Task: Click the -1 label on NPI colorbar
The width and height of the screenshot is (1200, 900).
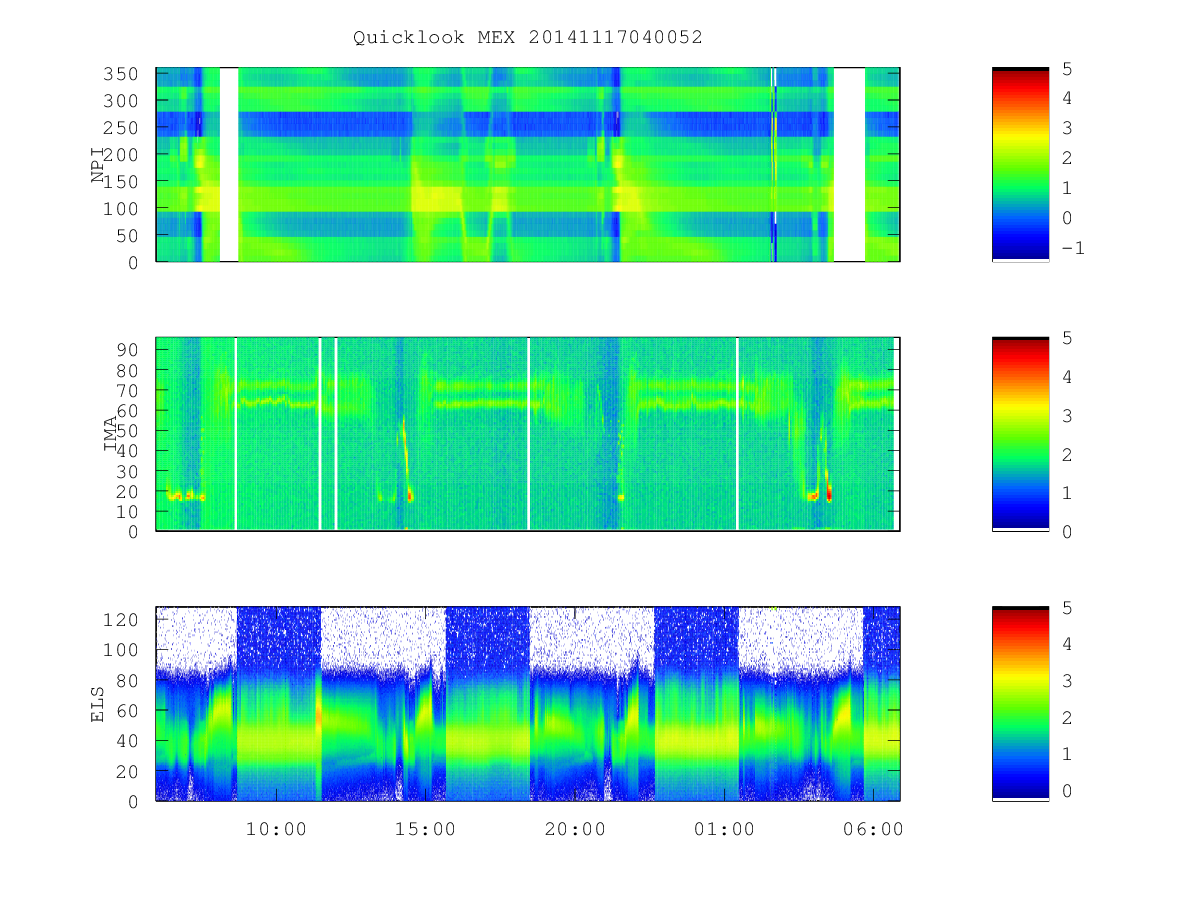Action: 1072,248
